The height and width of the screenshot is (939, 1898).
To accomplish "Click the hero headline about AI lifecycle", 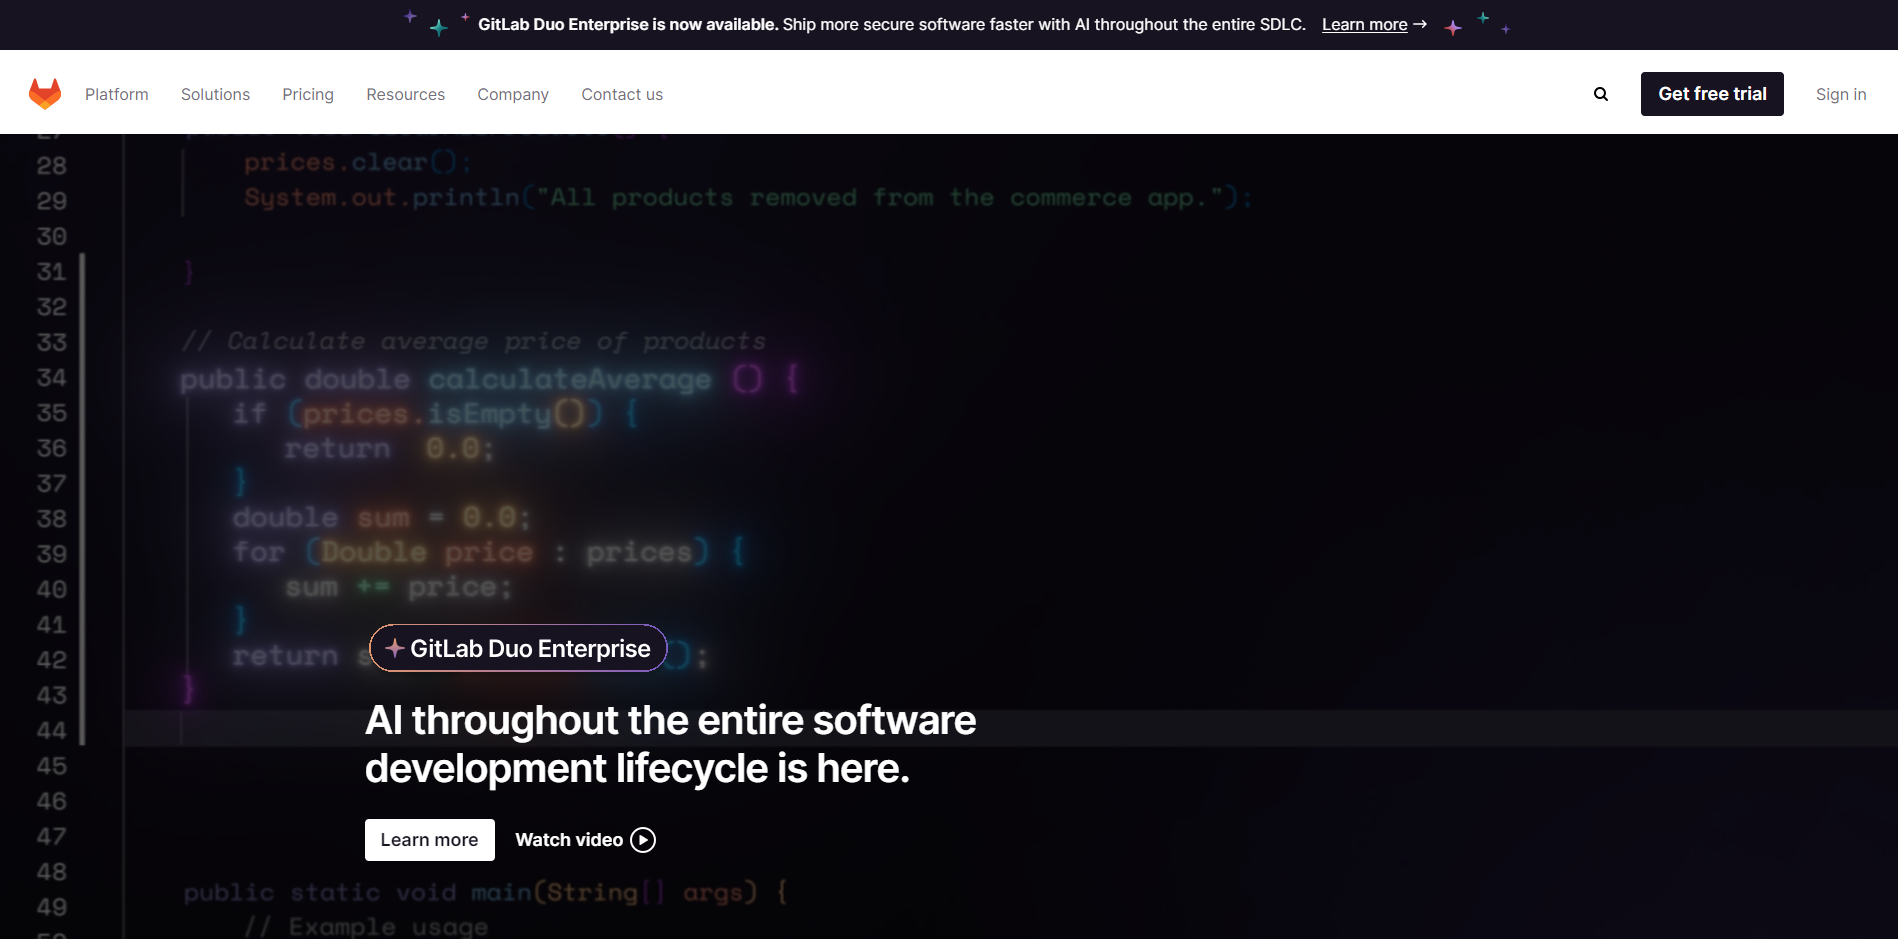I will (670, 744).
